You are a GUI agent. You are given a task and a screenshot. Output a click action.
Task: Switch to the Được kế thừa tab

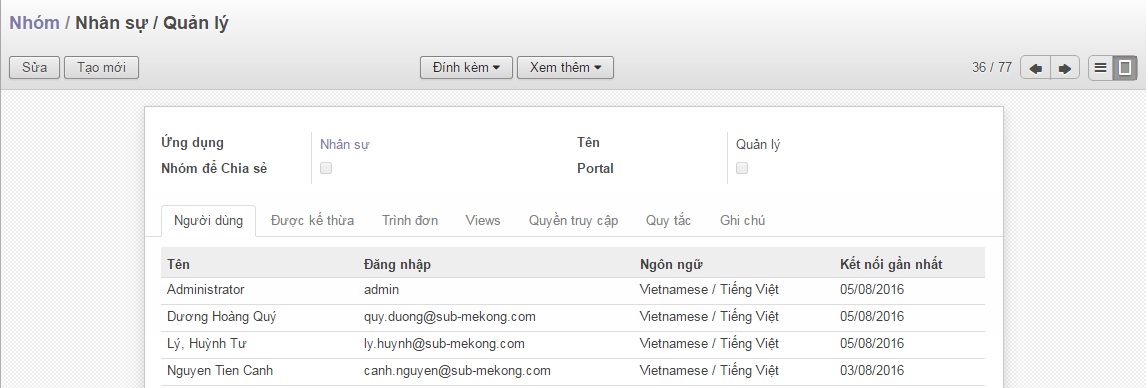[313, 220]
